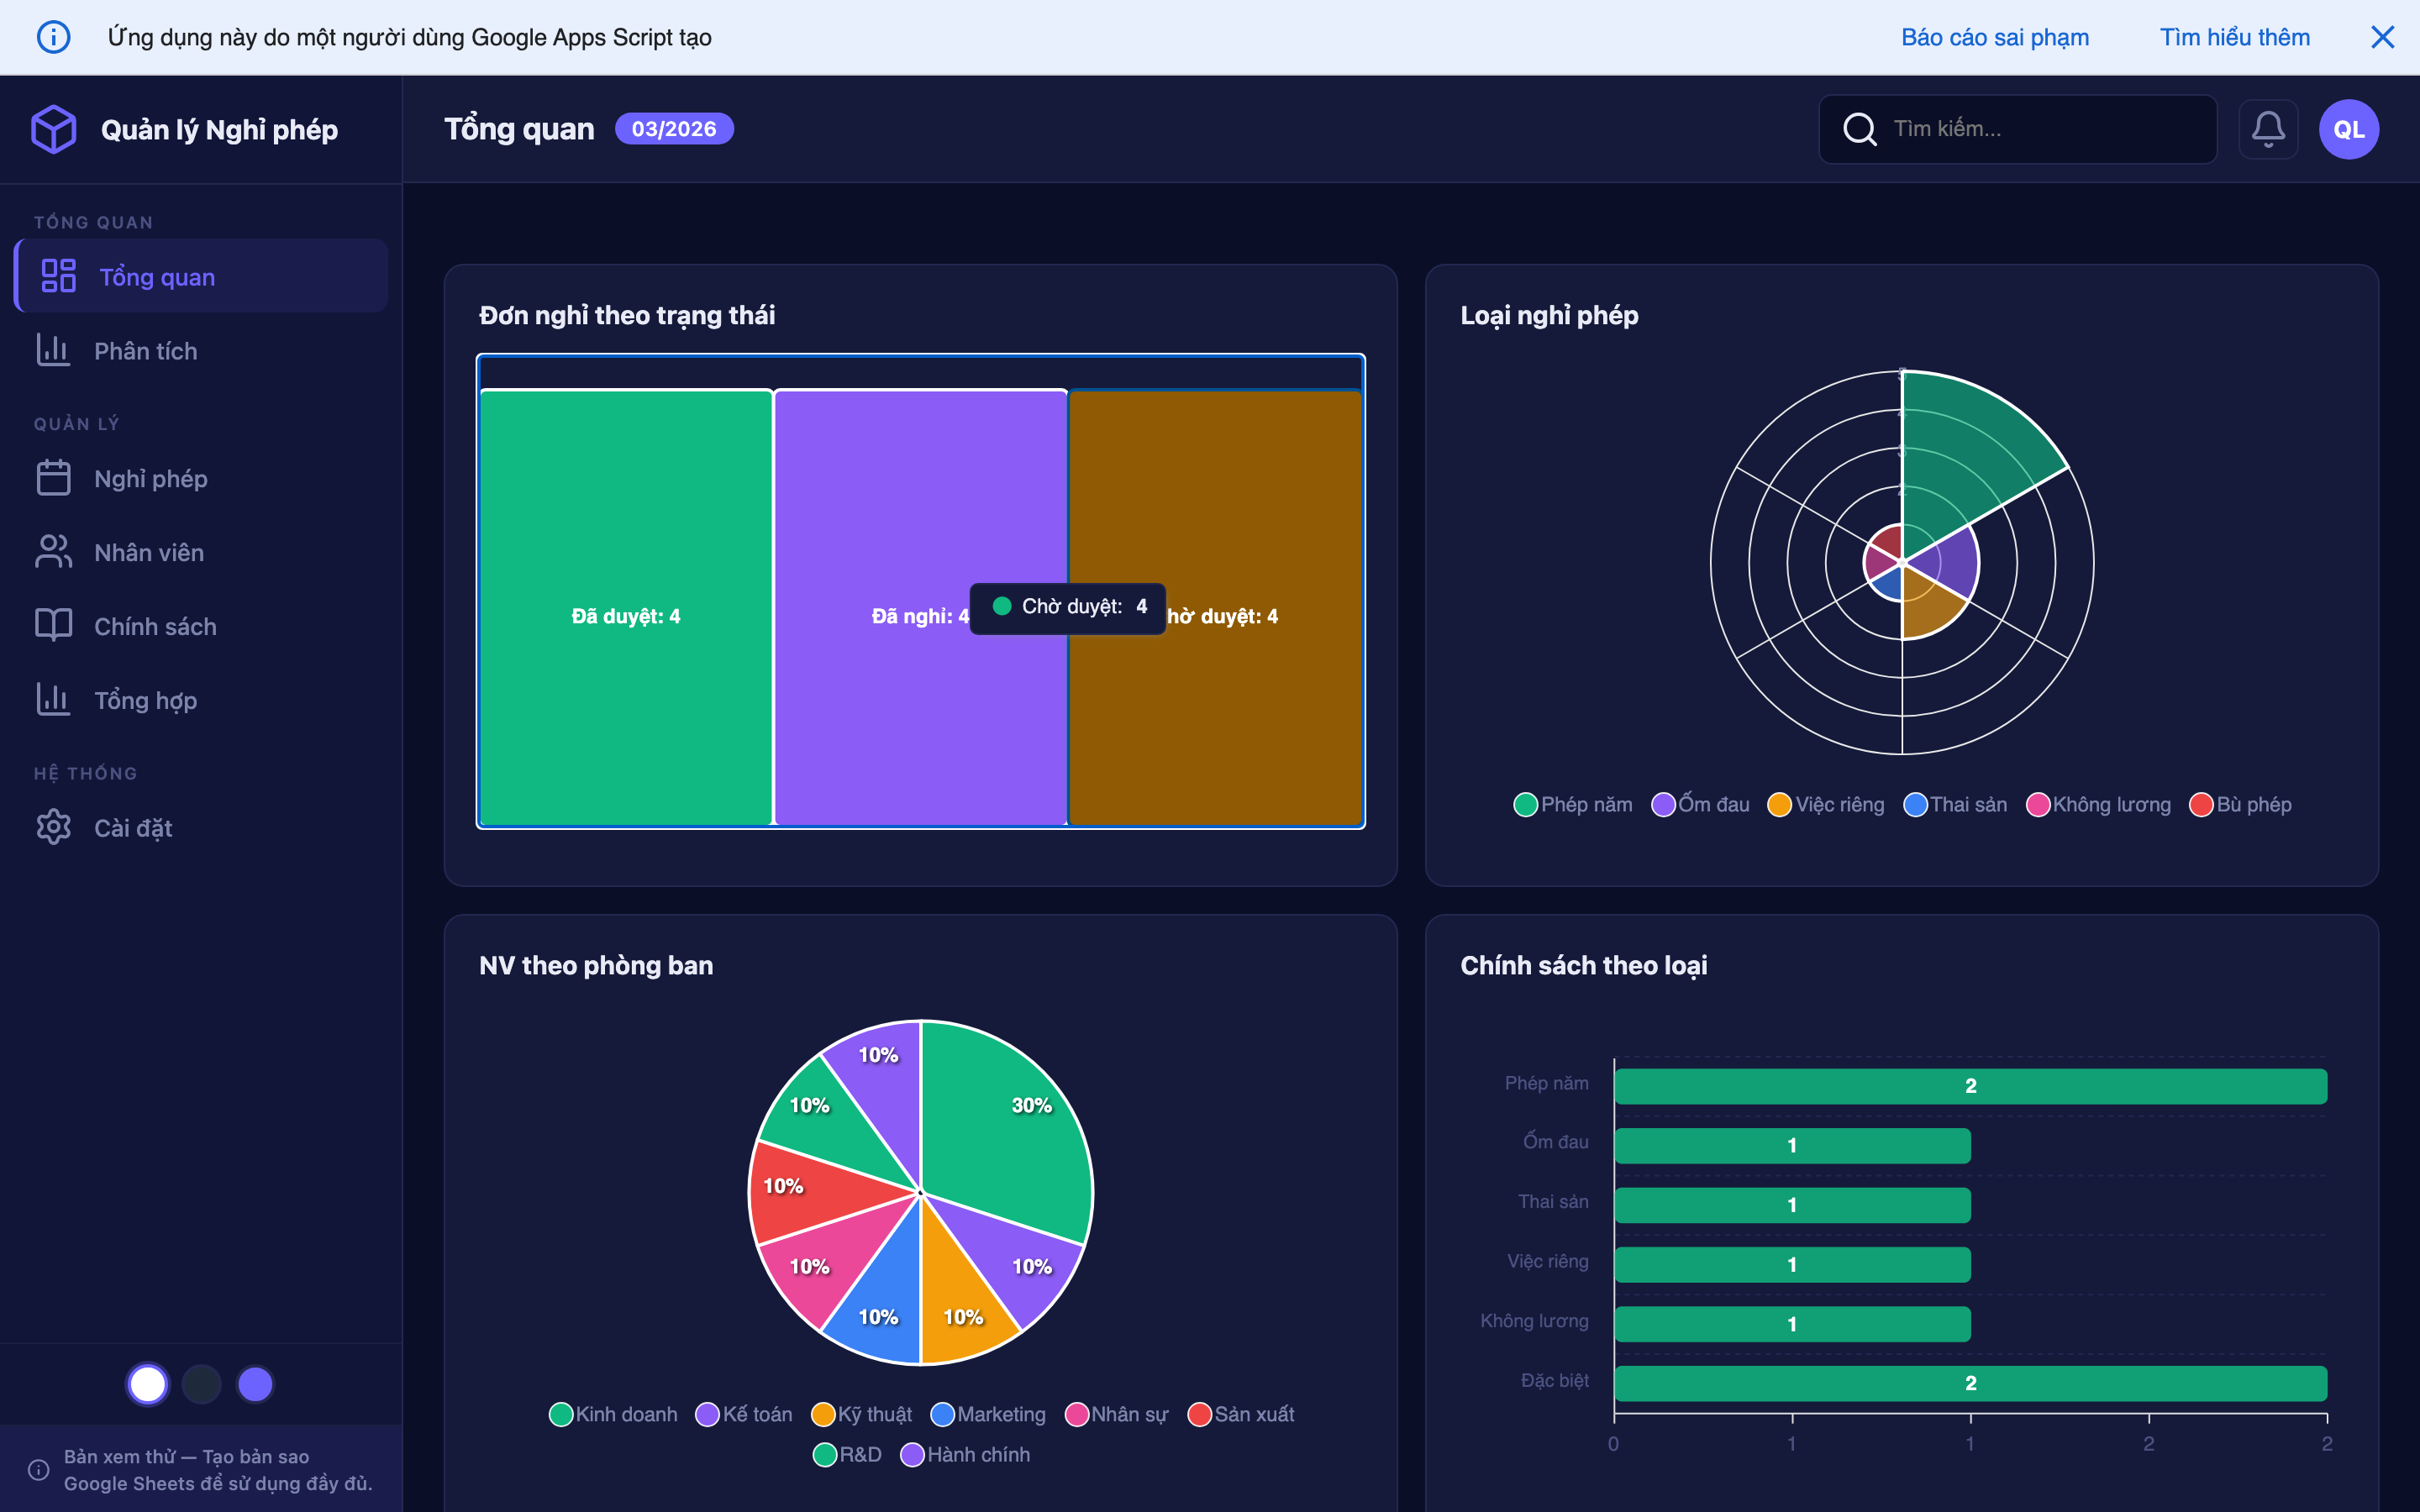The height and width of the screenshot is (1512, 2420).
Task: Click the notification bell icon
Action: [x=2269, y=128]
